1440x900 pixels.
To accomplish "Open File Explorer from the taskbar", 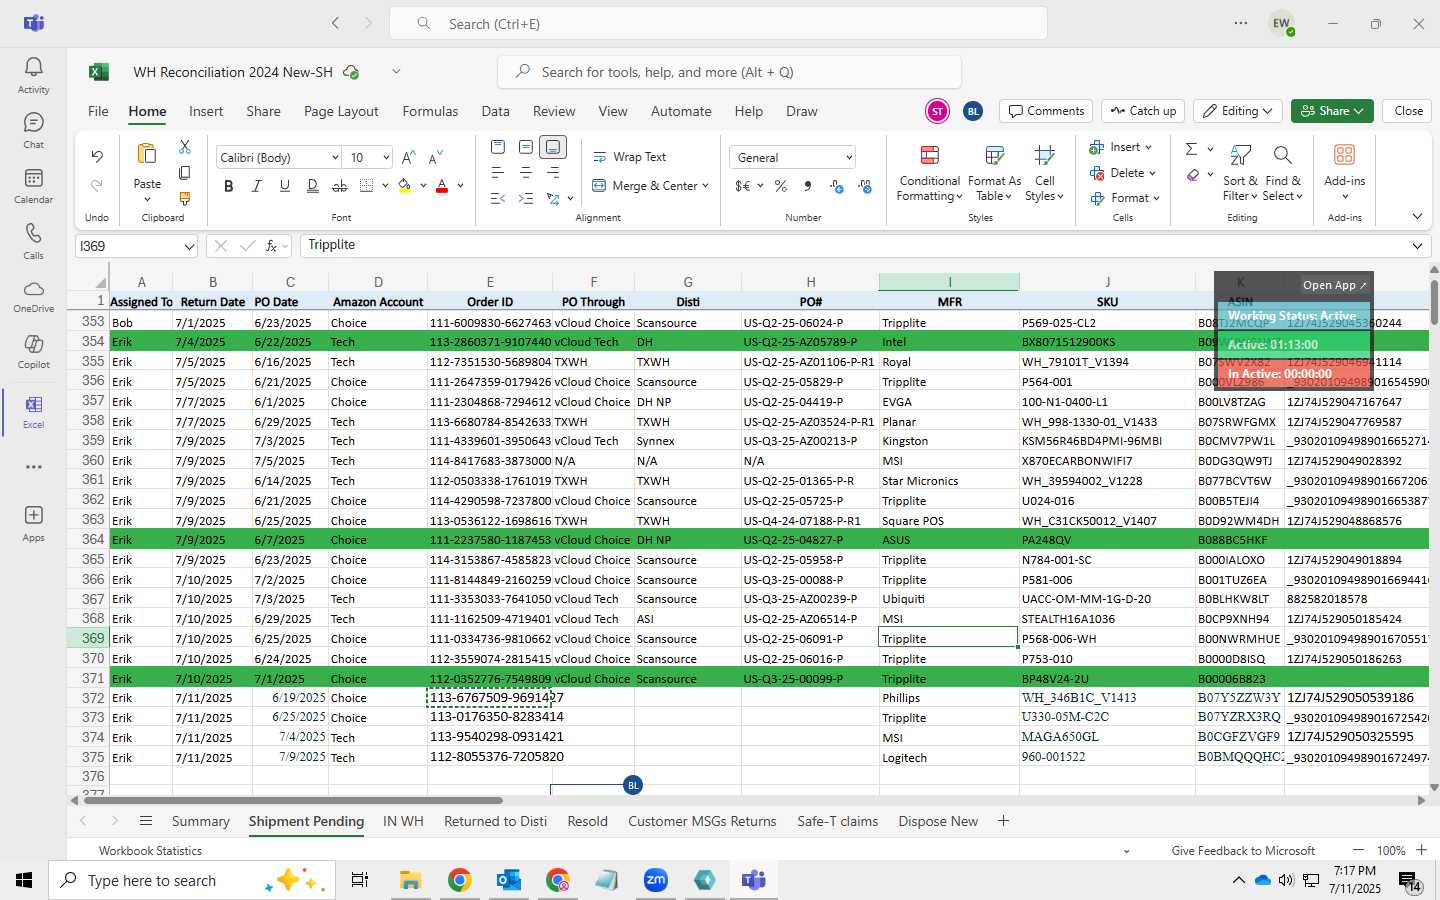I will click(x=411, y=880).
